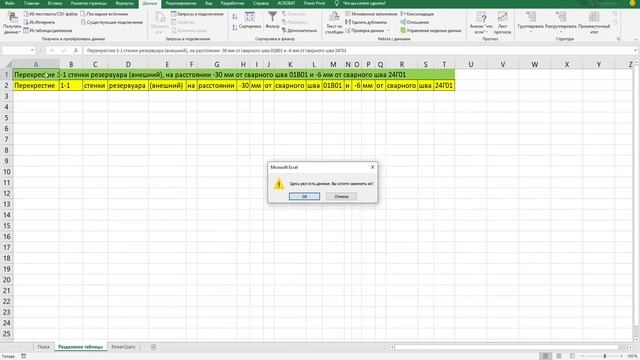Screen dimensions: 640x360
Task: Open the Insert (Вставка) ribbon tab
Action: pos(55,3)
